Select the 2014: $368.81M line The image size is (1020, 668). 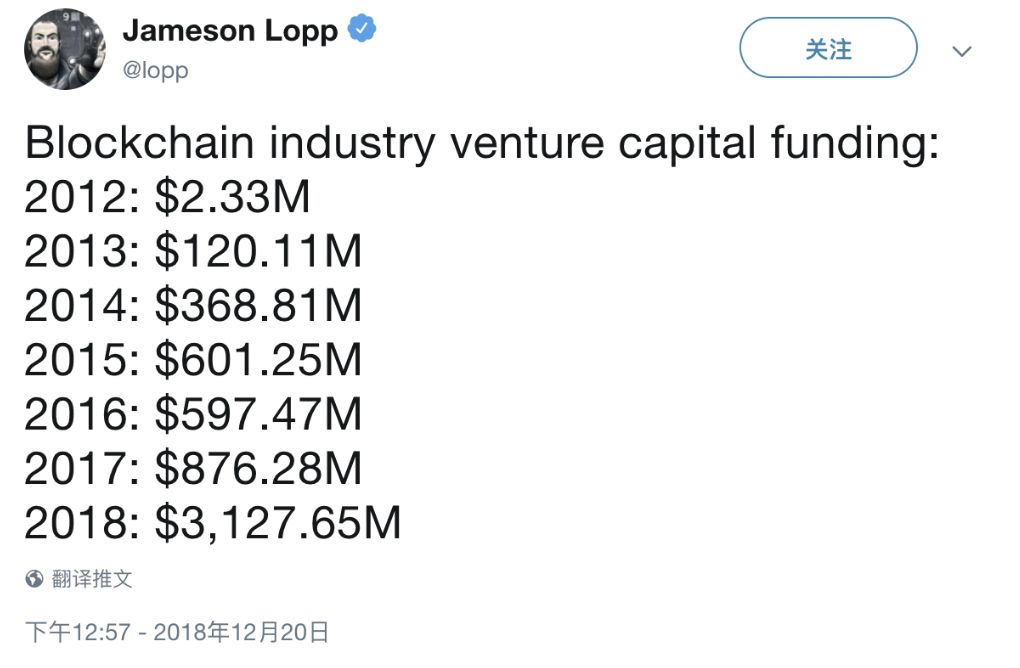(x=193, y=306)
